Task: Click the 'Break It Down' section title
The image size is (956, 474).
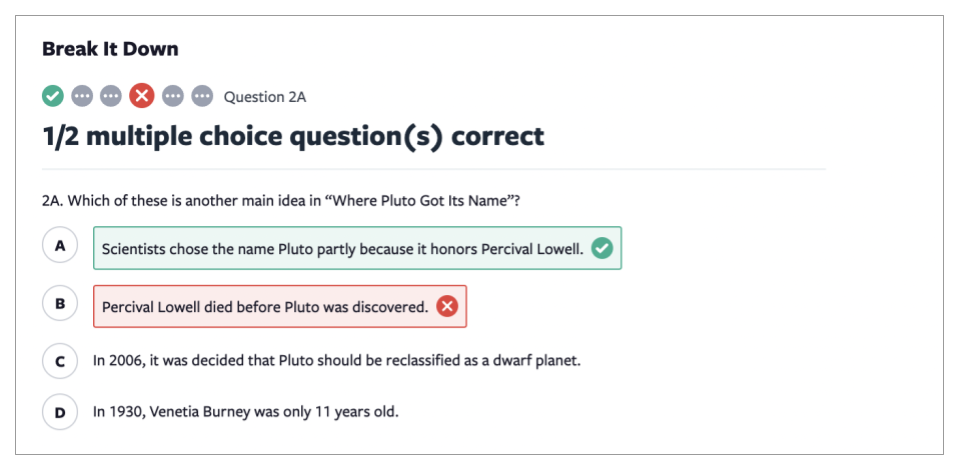Action: coord(110,49)
